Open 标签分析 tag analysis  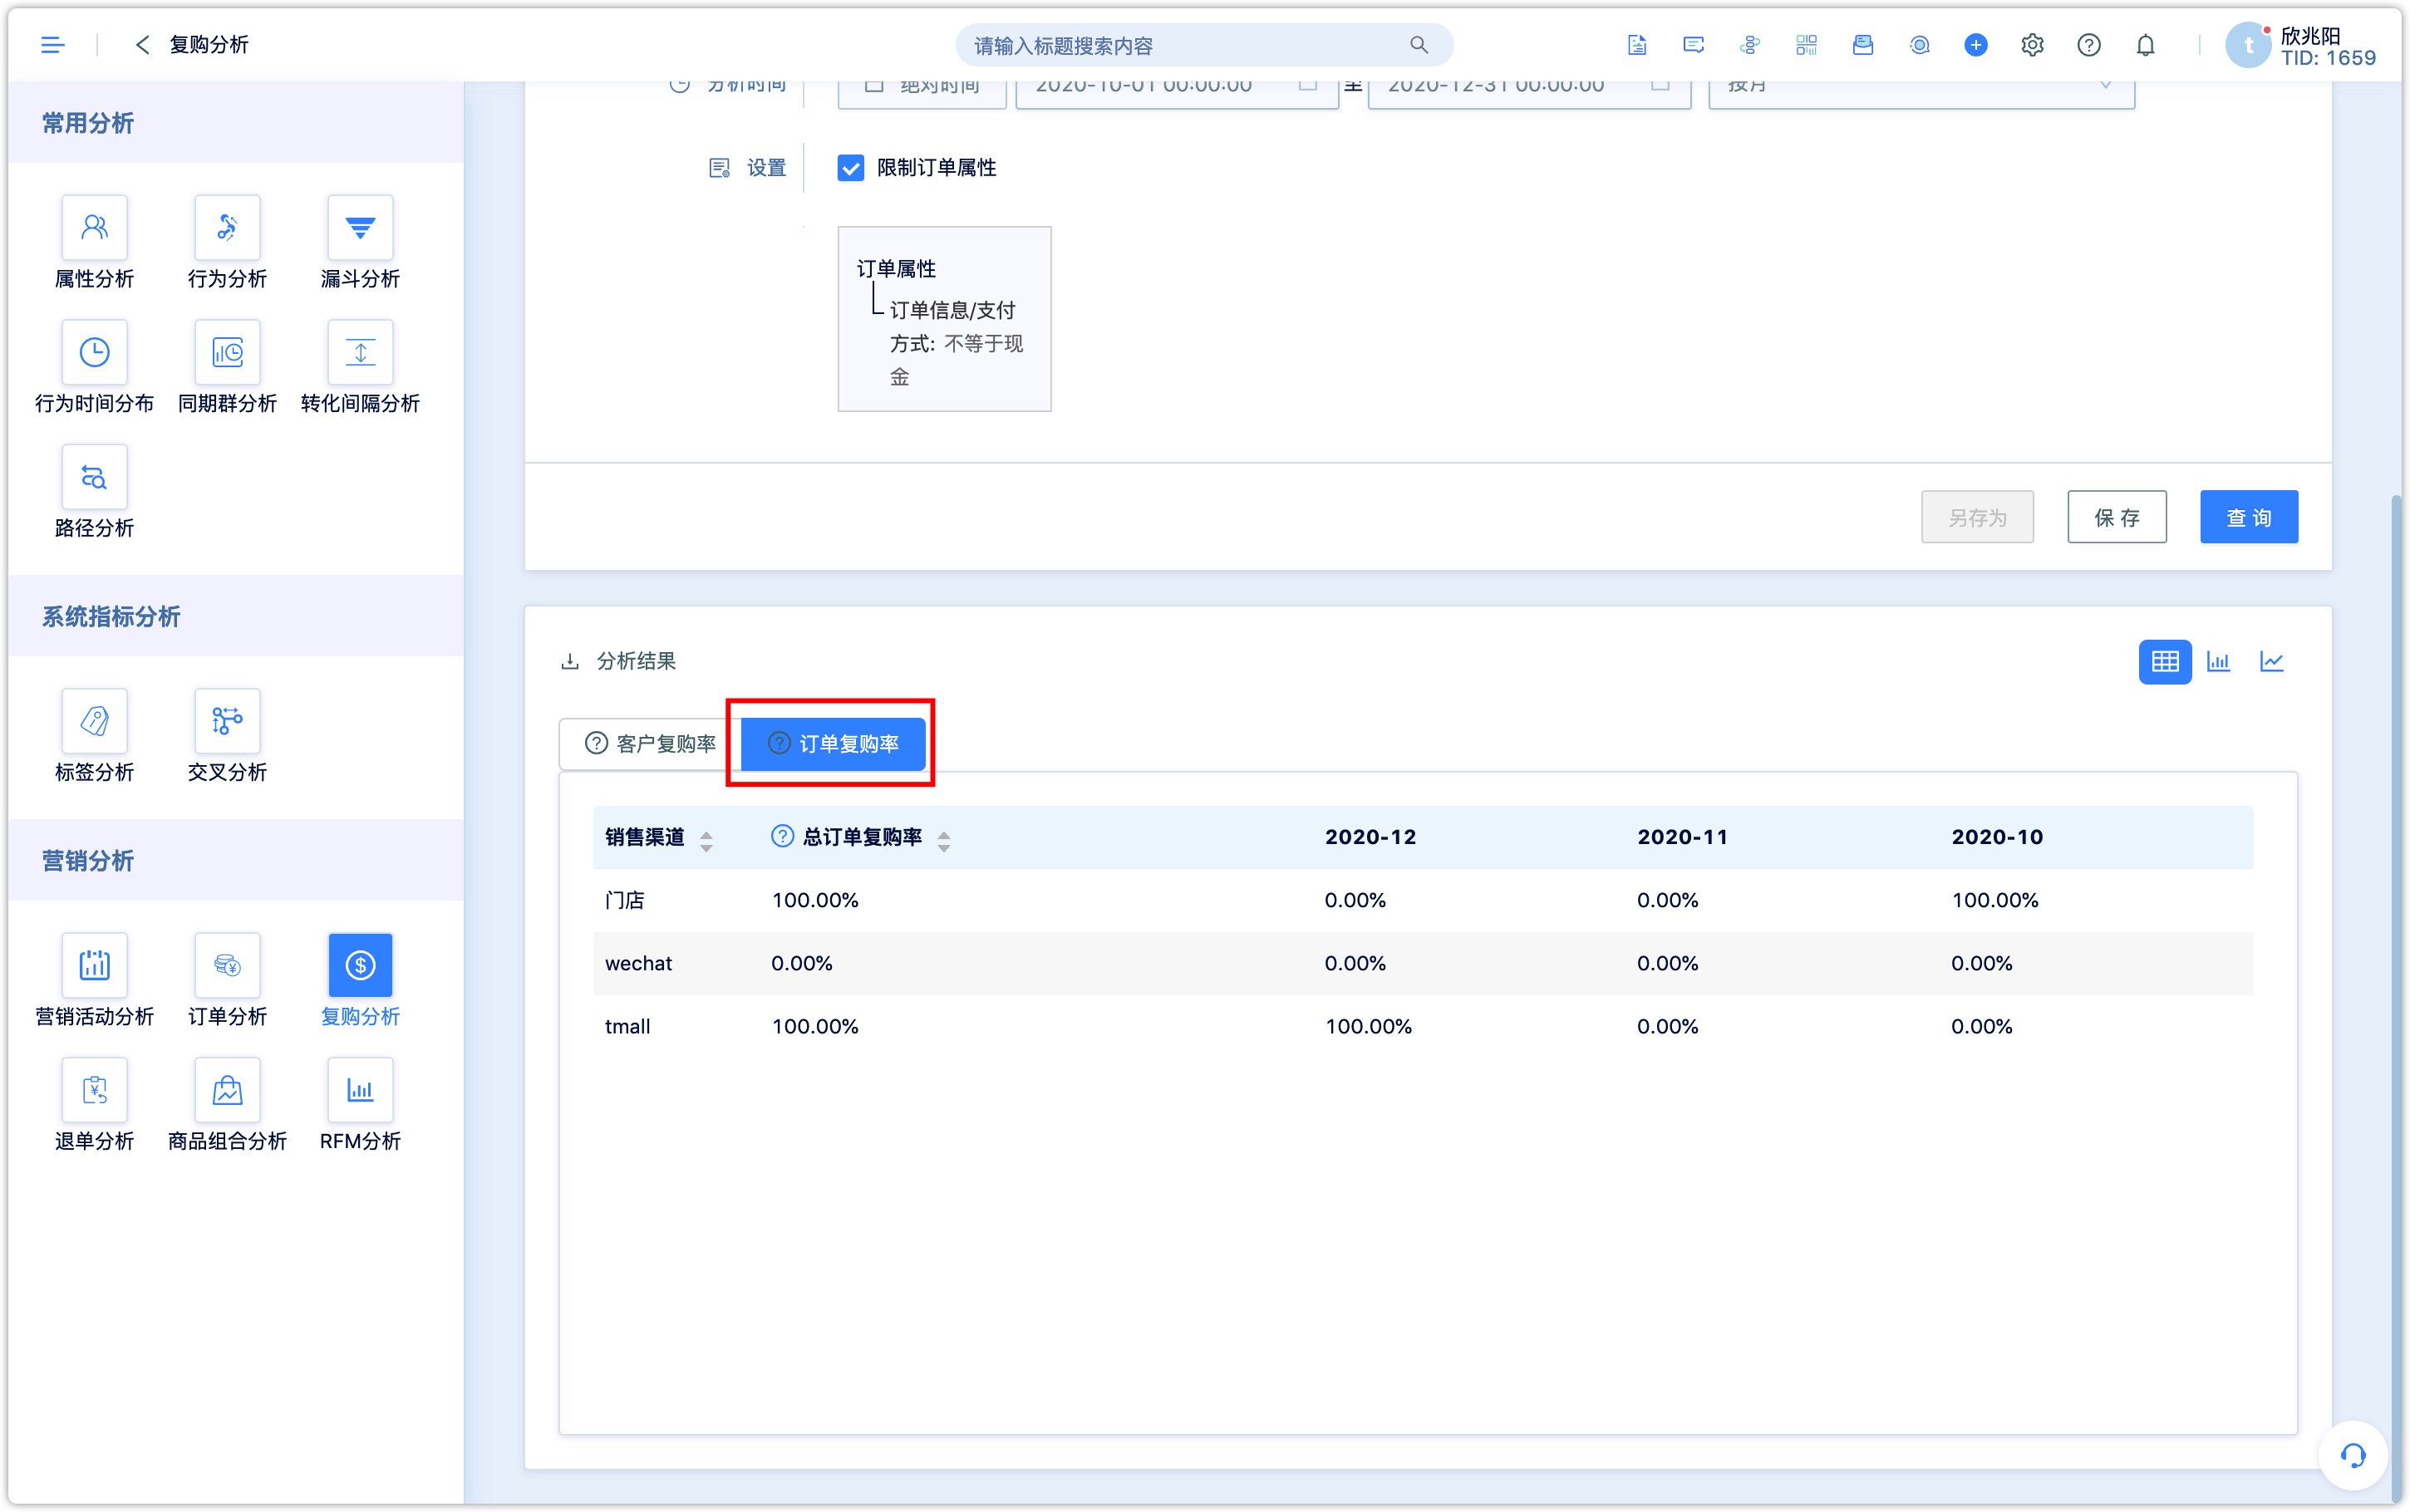[94, 736]
